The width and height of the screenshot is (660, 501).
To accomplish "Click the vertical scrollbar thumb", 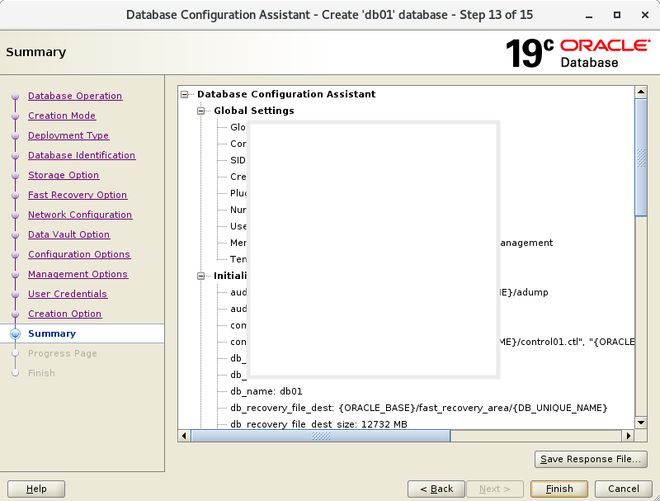I will click(641, 157).
